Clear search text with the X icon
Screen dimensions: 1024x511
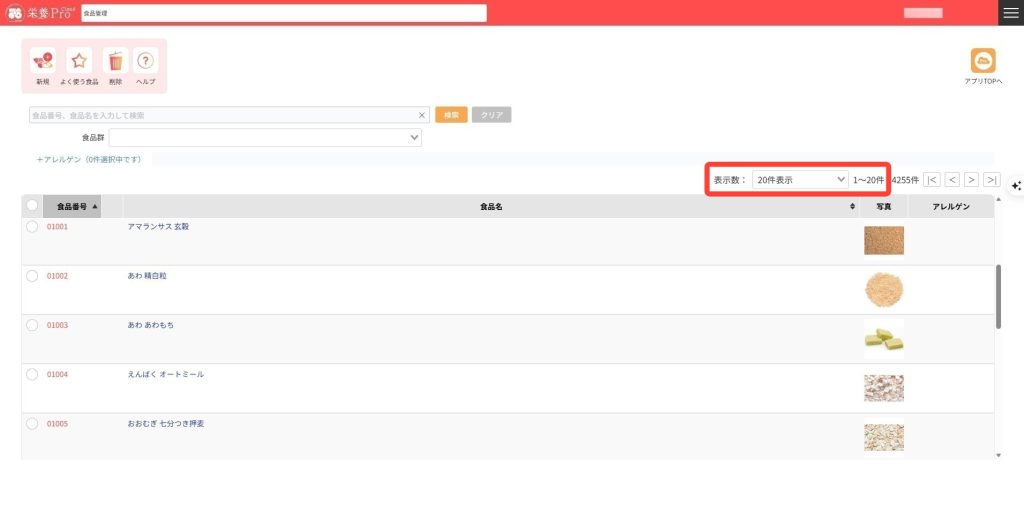(421, 115)
